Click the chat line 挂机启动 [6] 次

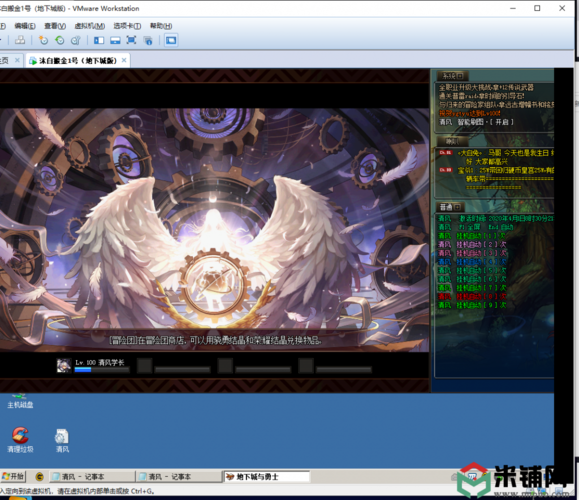click(472, 279)
